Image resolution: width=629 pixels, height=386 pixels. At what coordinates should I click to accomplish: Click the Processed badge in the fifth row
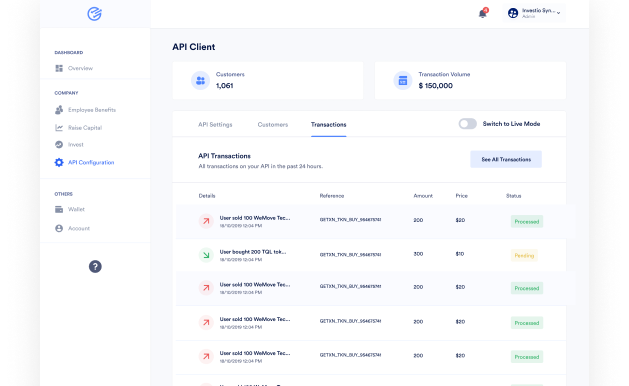click(x=527, y=357)
